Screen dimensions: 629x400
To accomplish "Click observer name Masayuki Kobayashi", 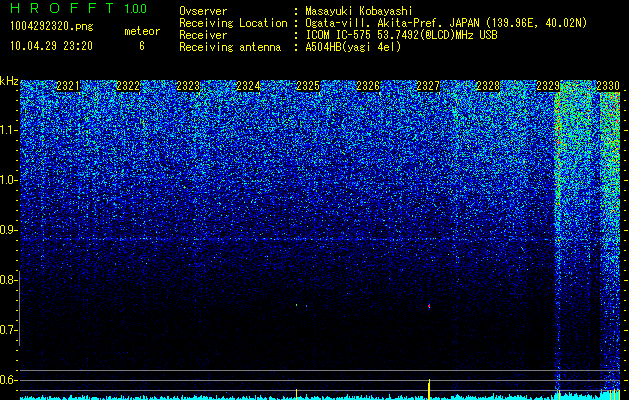I will coord(359,11).
